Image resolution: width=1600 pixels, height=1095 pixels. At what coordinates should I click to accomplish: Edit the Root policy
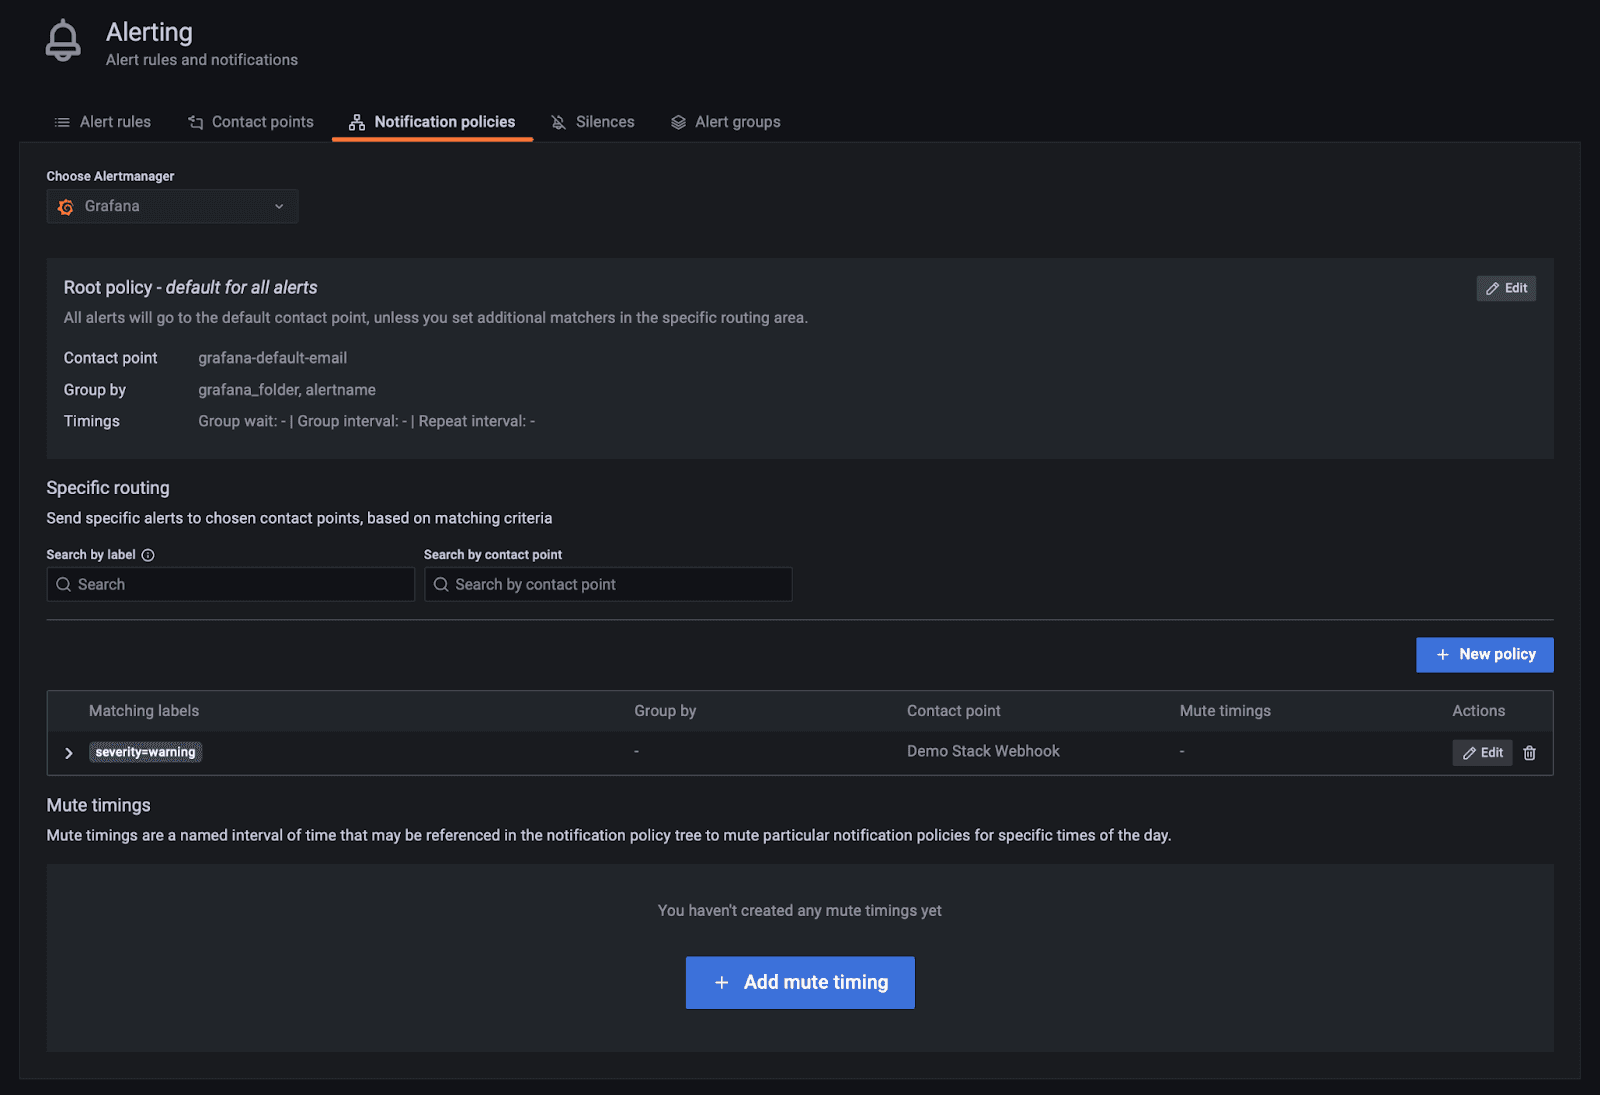tap(1505, 288)
